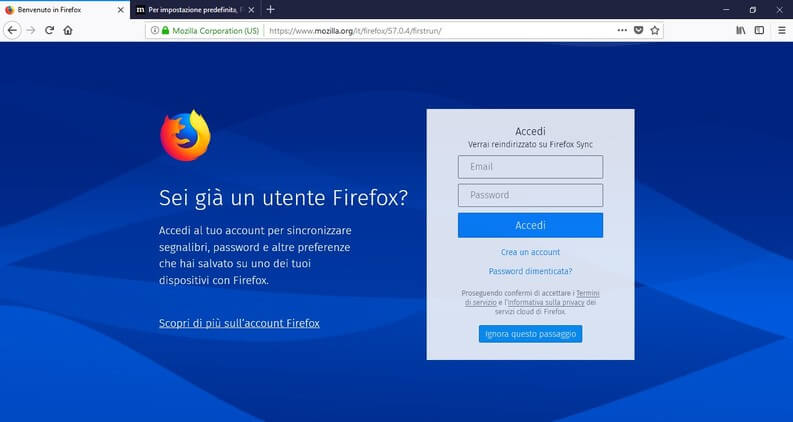The height and width of the screenshot is (422, 793).
Task: Go back using the back arrow button
Action: pos(12,30)
